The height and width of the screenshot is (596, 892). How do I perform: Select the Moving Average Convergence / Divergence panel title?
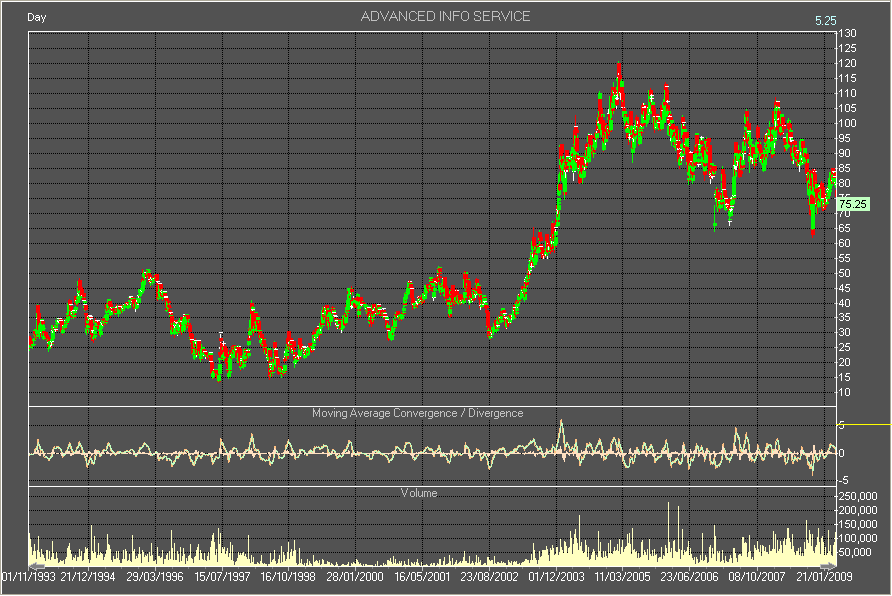[x=418, y=413]
